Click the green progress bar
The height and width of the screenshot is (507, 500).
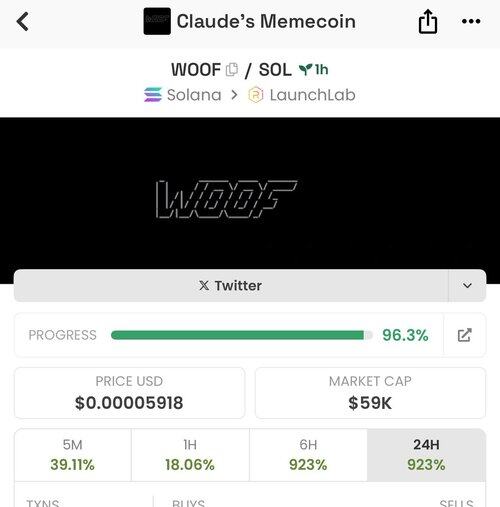tap(241, 335)
